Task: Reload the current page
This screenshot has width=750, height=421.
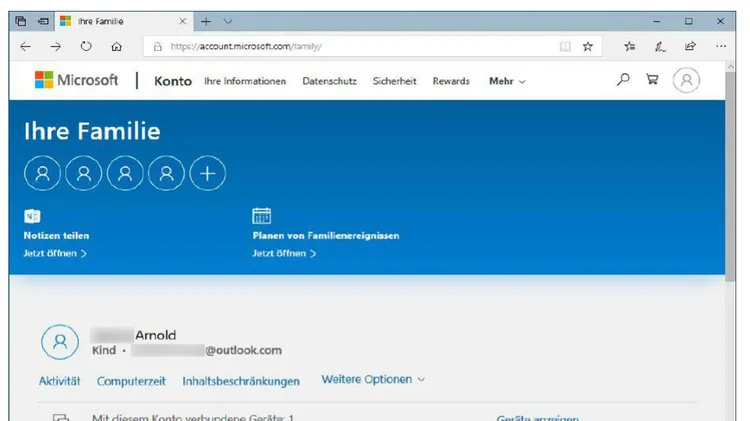Action: (86, 46)
